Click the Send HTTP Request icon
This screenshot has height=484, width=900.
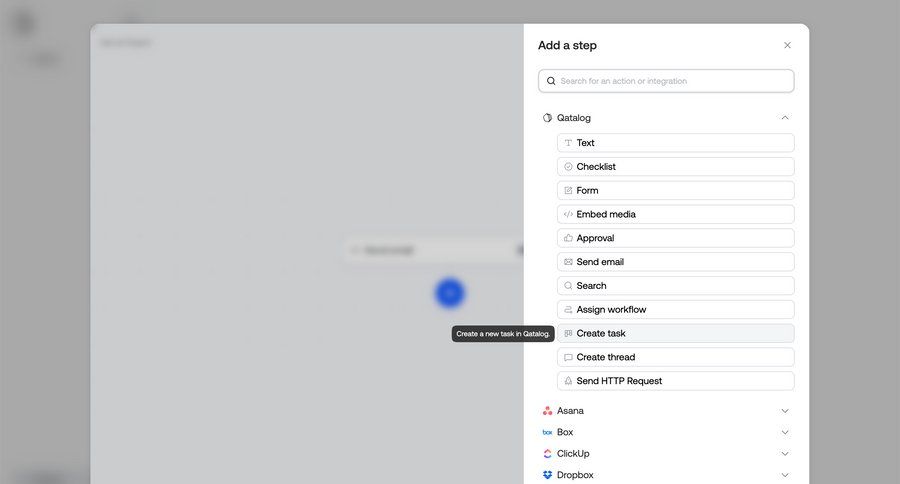tap(568, 381)
